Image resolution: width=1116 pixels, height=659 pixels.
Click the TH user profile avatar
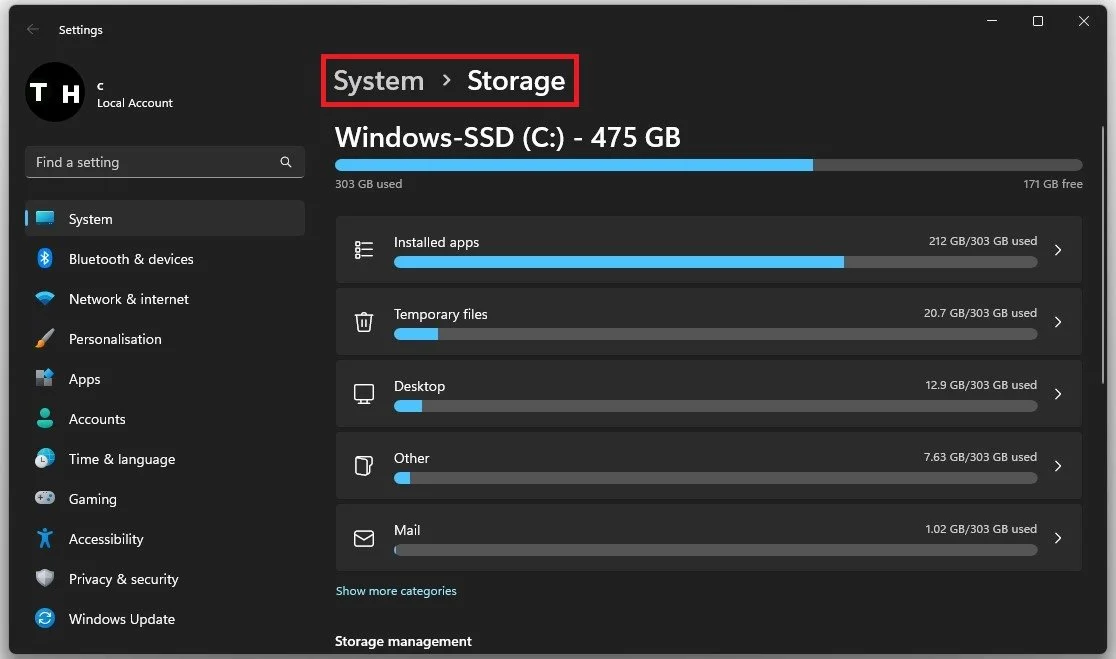(55, 92)
